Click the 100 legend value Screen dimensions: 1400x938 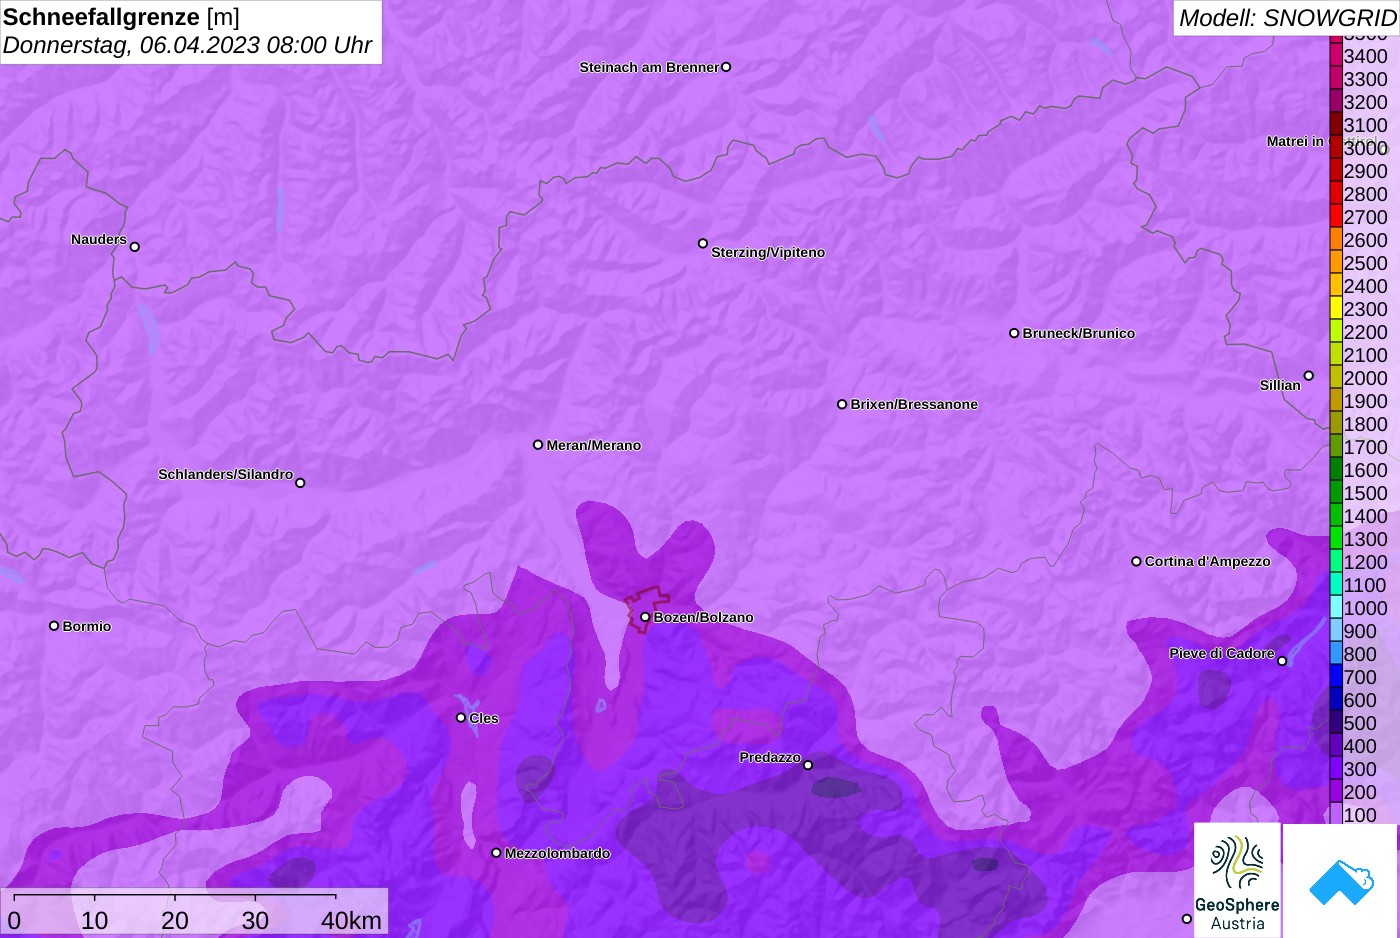tap(1360, 815)
